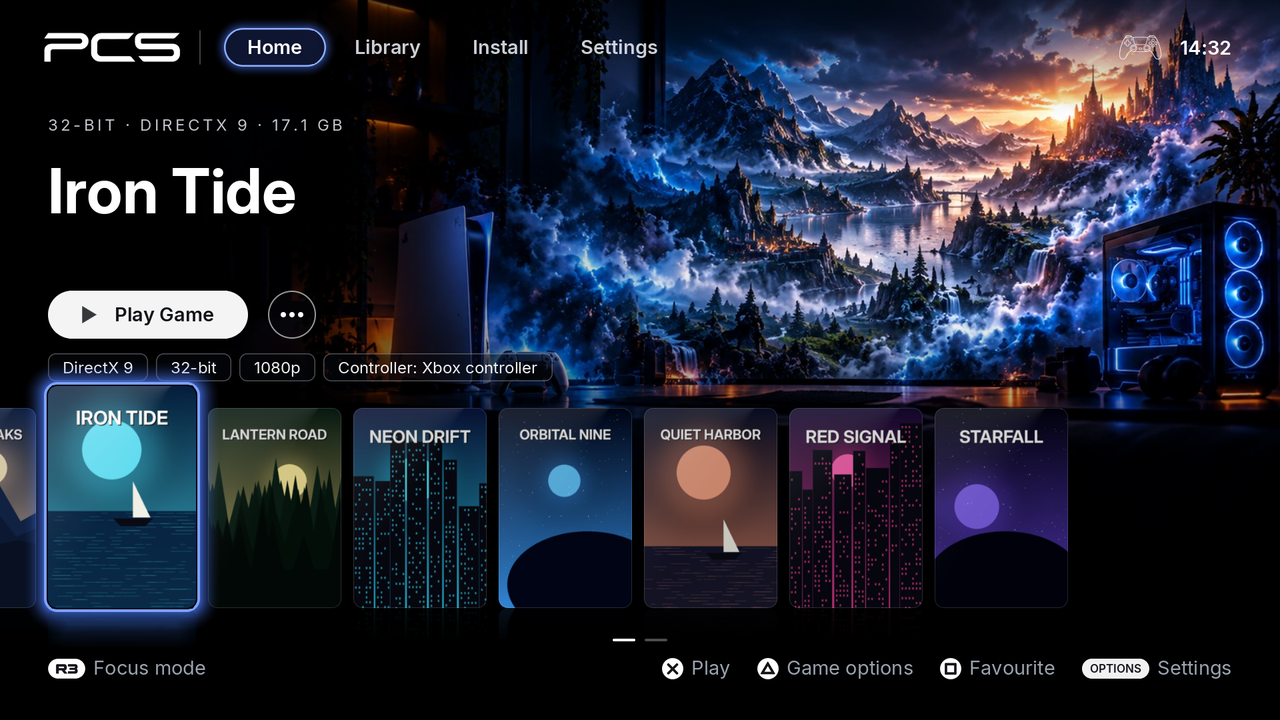Click the OPTIONS Settings badge
This screenshot has width=1280, height=720.
[1115, 668]
